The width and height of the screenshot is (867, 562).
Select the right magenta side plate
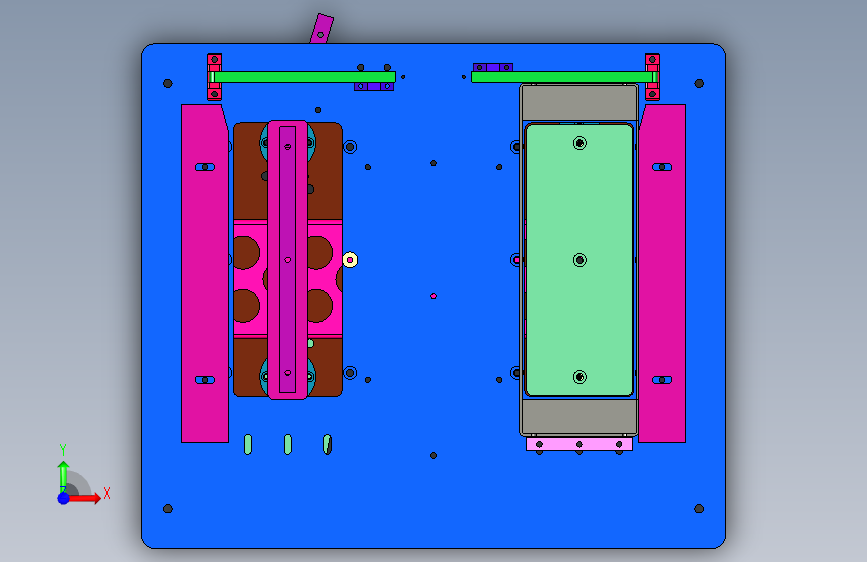[x=662, y=273]
